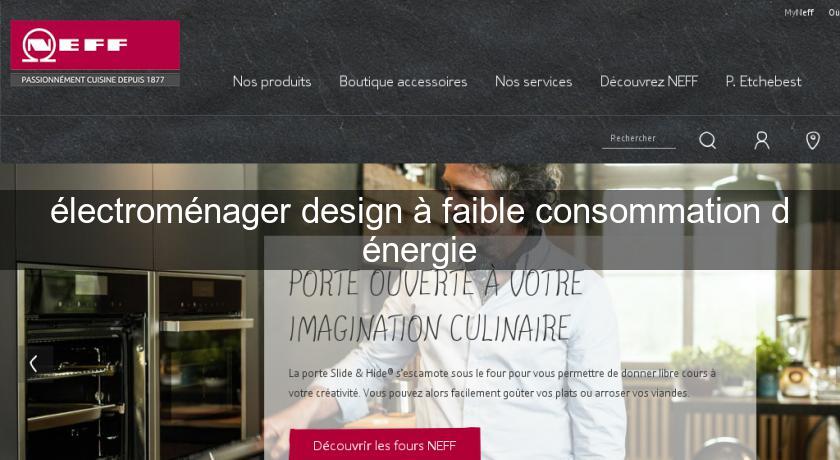This screenshot has width=840, height=460.
Task: Click the closed oven with handle
Action: pyautogui.click(x=202, y=366)
